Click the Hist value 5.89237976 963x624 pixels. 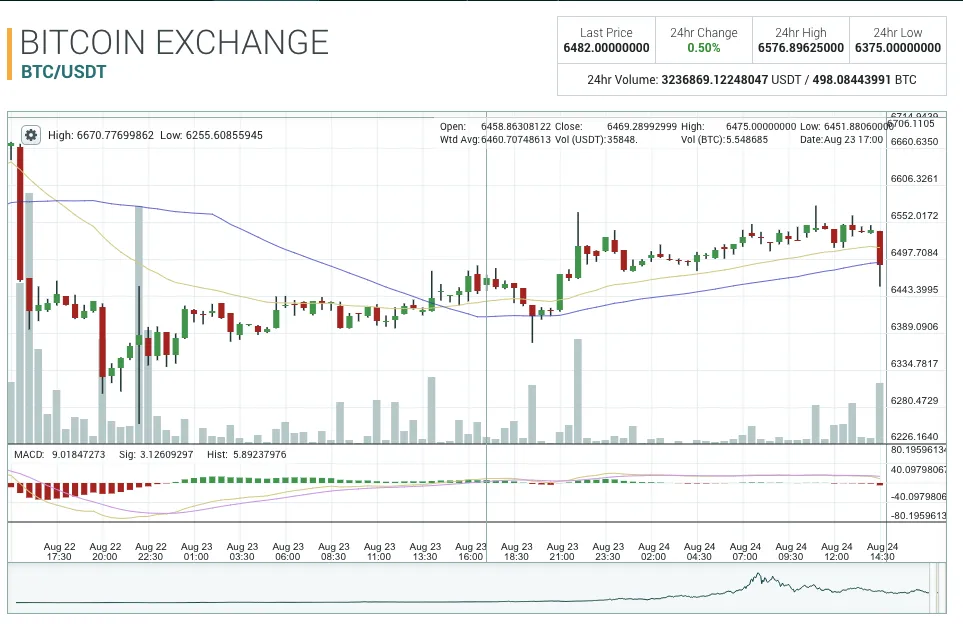coord(259,454)
